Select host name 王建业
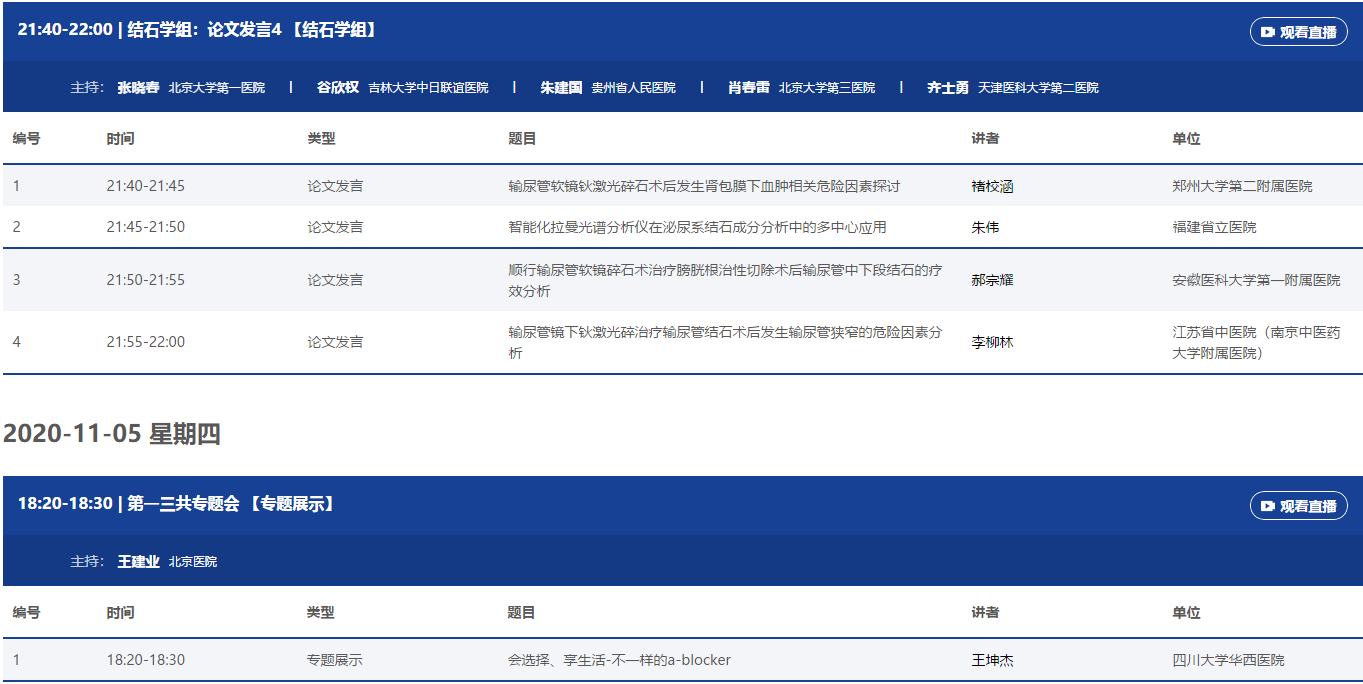The width and height of the screenshot is (1363, 684). click(x=138, y=562)
